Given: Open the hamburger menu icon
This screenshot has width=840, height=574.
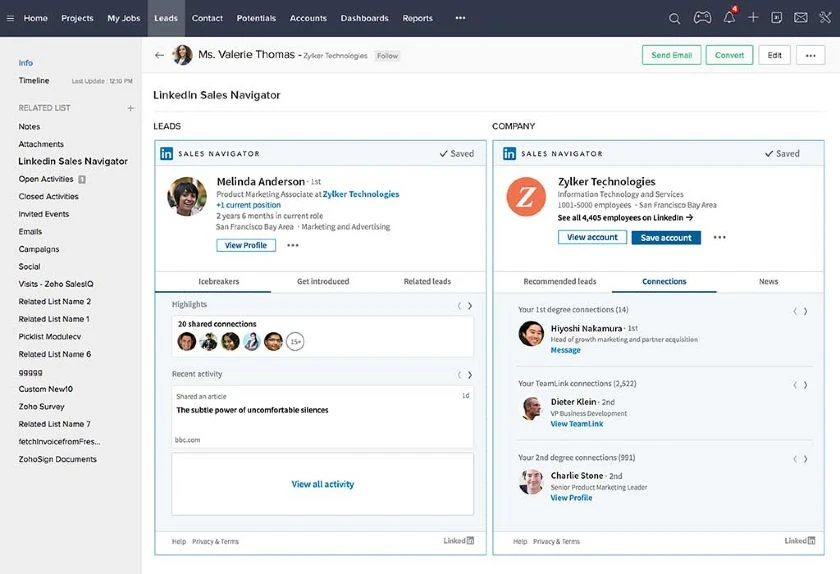Looking at the screenshot, I should tap(10, 18).
